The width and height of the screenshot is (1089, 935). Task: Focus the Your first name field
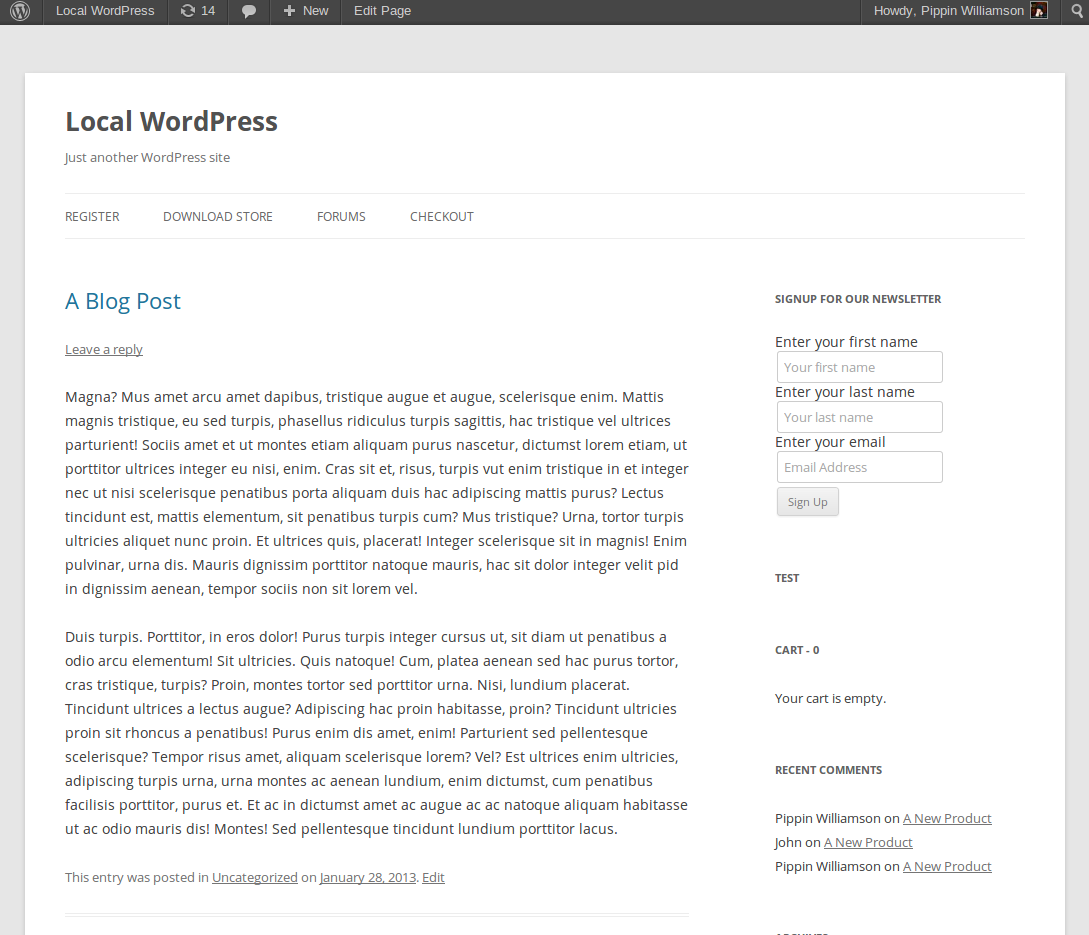click(860, 367)
